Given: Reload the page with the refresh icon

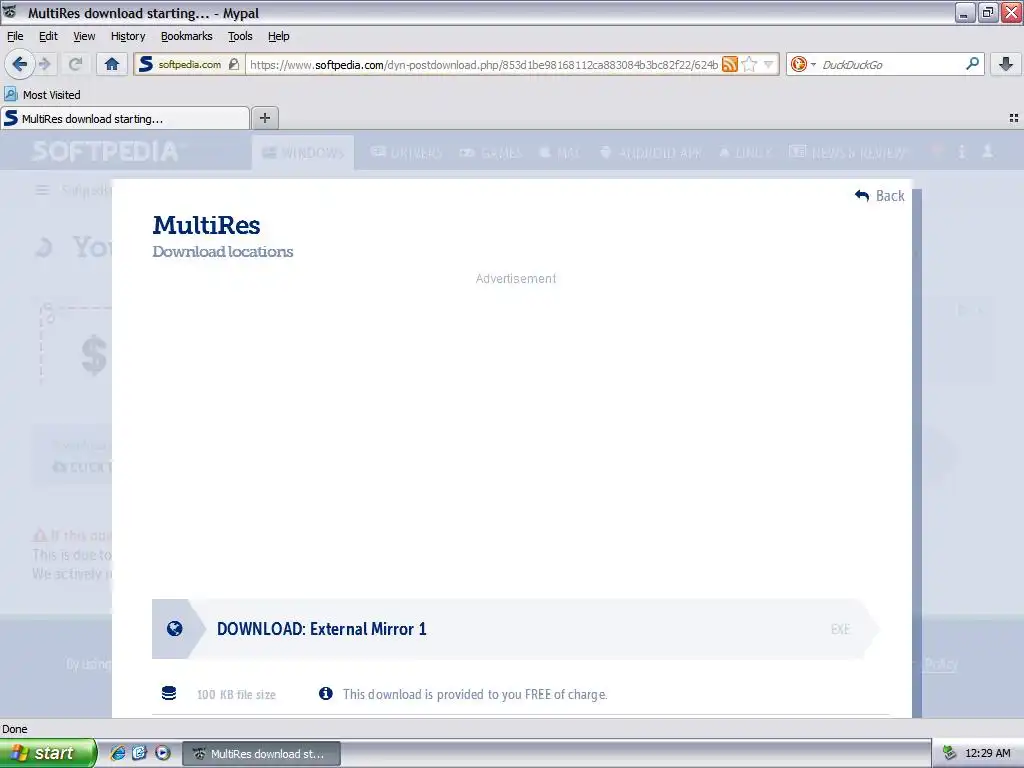Looking at the screenshot, I should pos(75,64).
